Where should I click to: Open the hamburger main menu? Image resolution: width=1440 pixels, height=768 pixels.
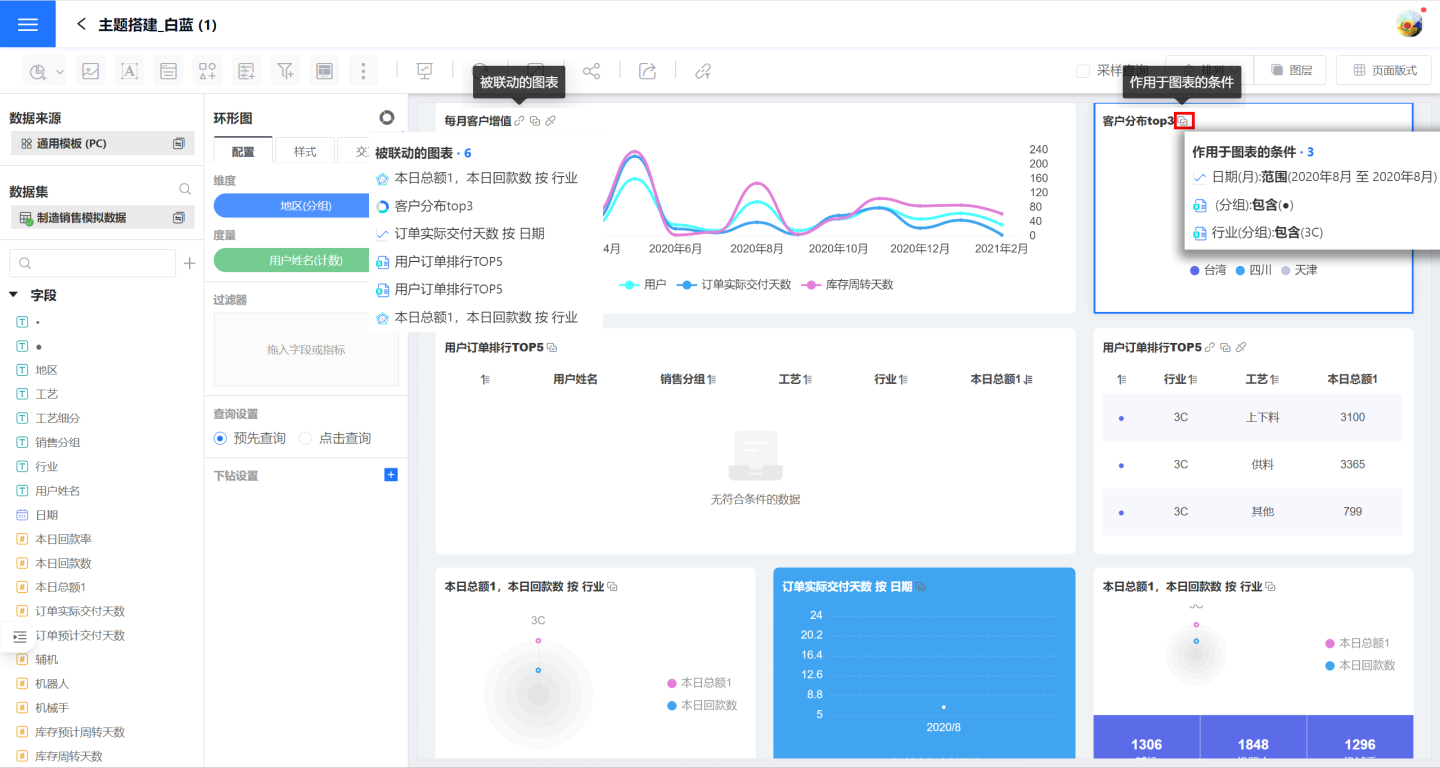click(28, 24)
